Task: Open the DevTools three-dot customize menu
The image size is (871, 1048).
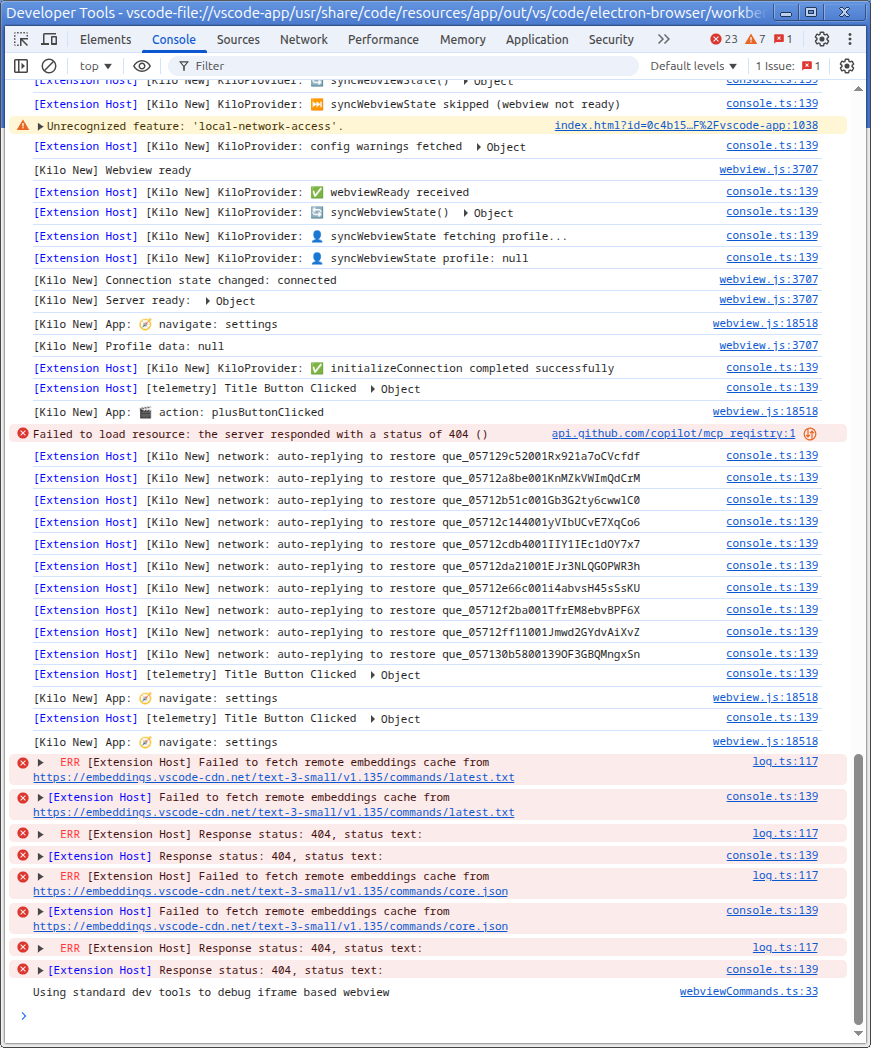Action: tap(850, 39)
